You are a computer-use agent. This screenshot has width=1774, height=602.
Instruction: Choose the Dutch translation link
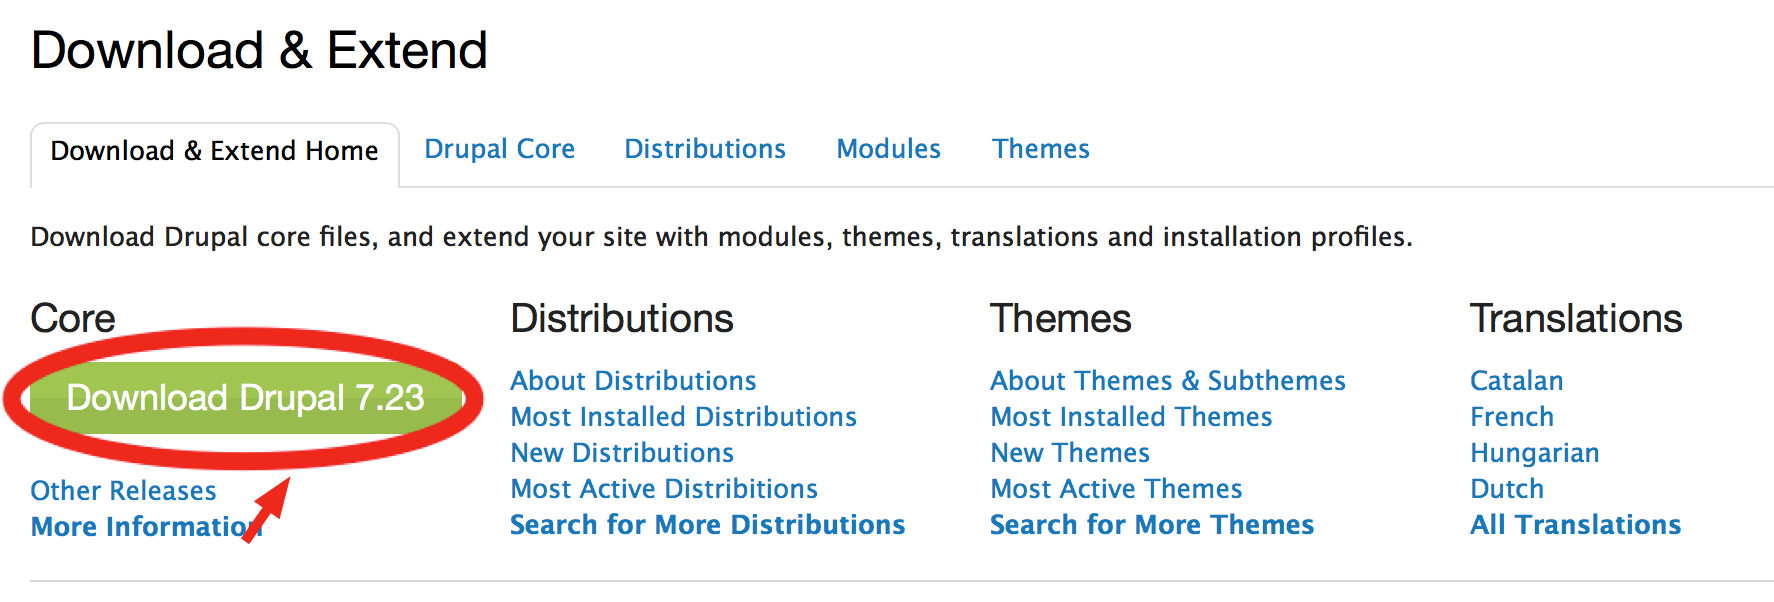click(x=1507, y=489)
